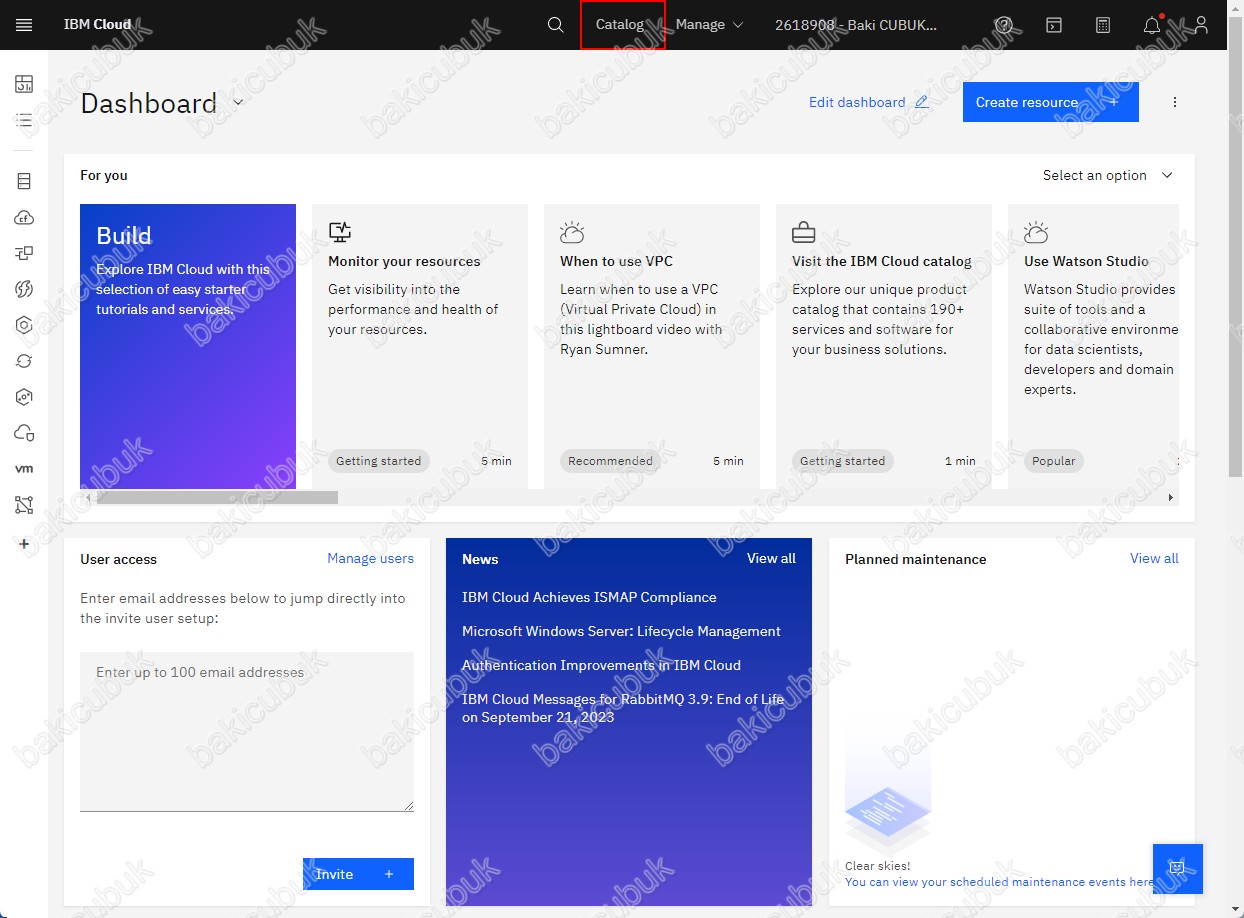Click the 'User access' heading
Viewport: 1244px width, 918px height.
point(118,559)
